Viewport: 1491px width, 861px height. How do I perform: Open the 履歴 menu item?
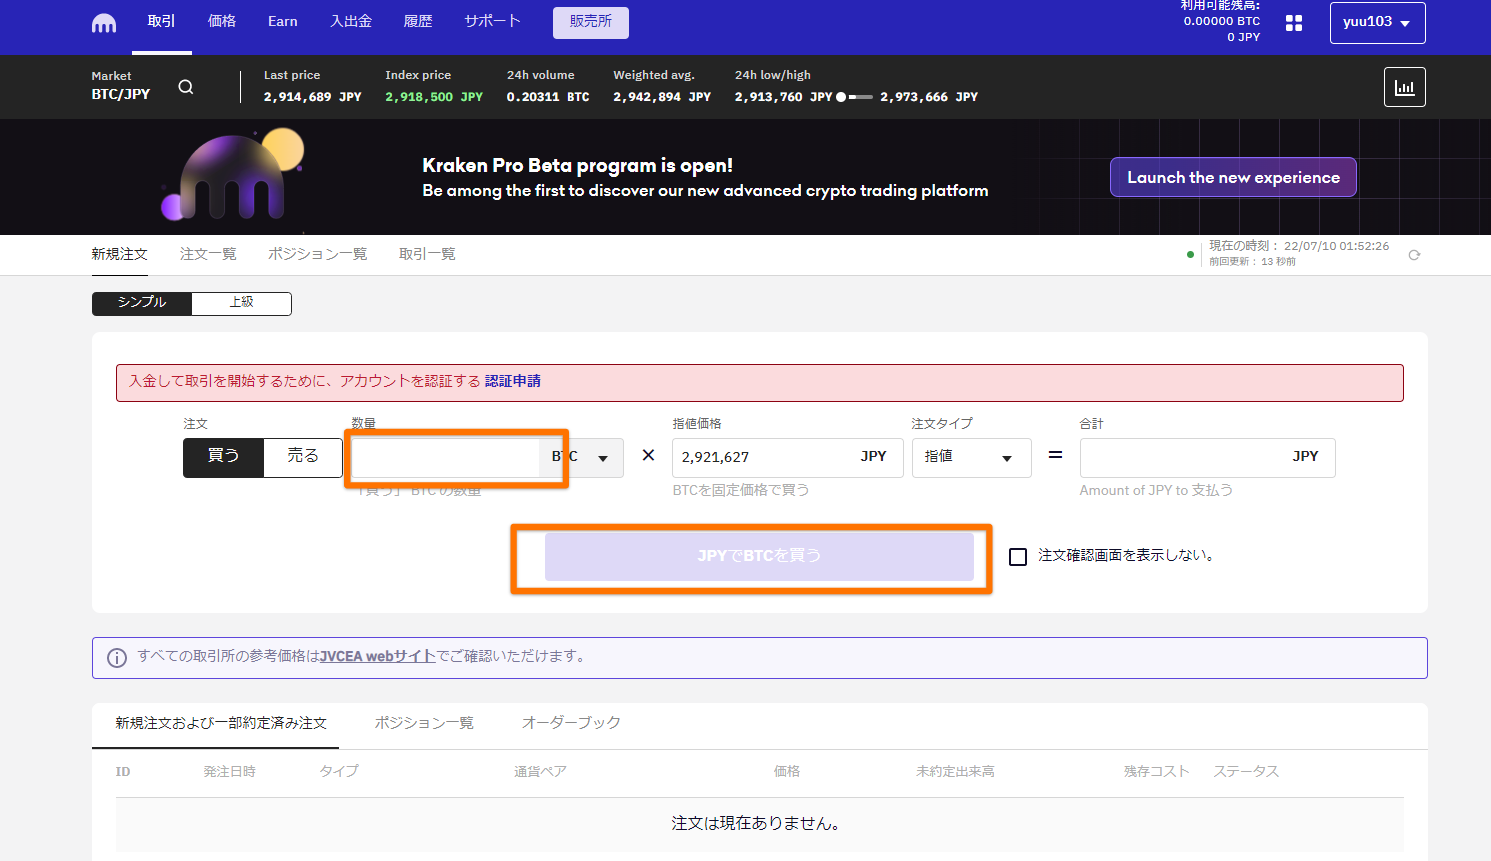click(x=418, y=21)
